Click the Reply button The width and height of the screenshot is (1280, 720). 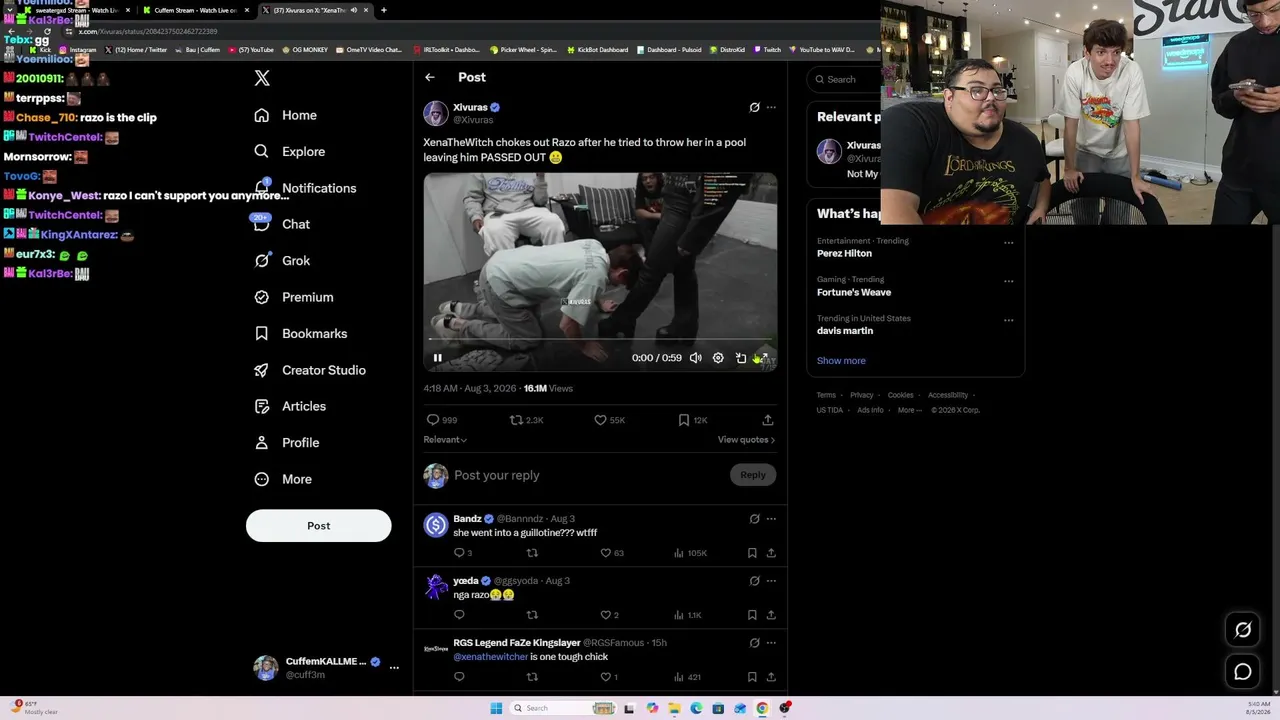753,475
